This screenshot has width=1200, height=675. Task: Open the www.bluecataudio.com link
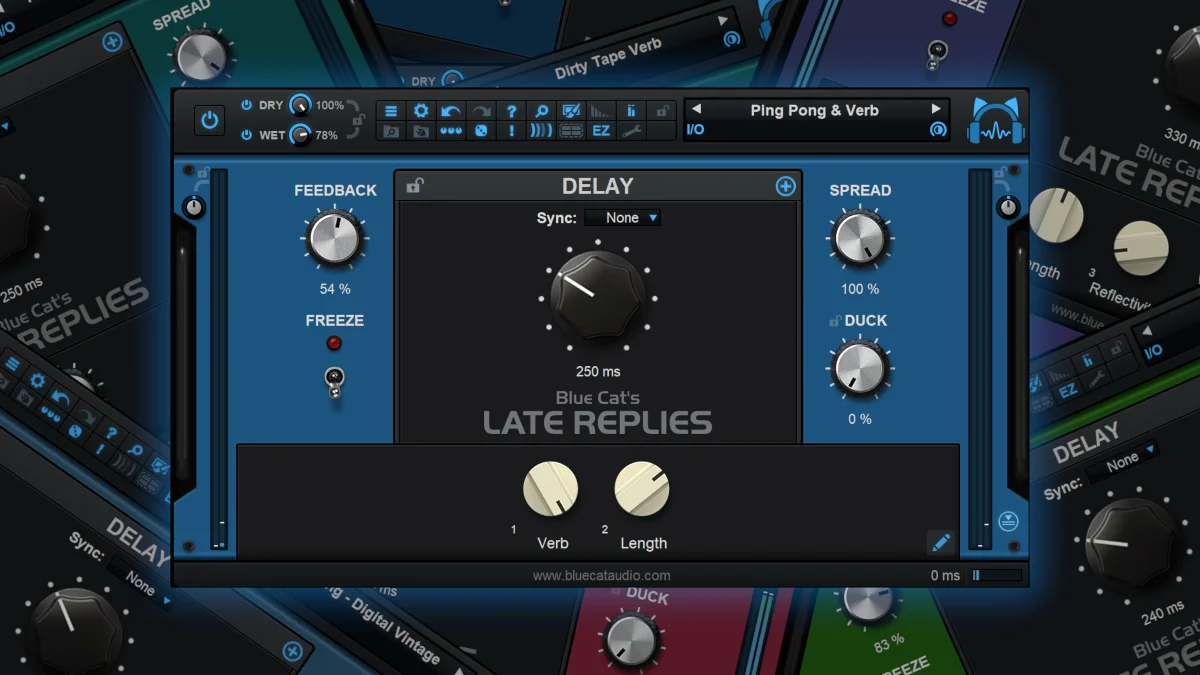601,575
